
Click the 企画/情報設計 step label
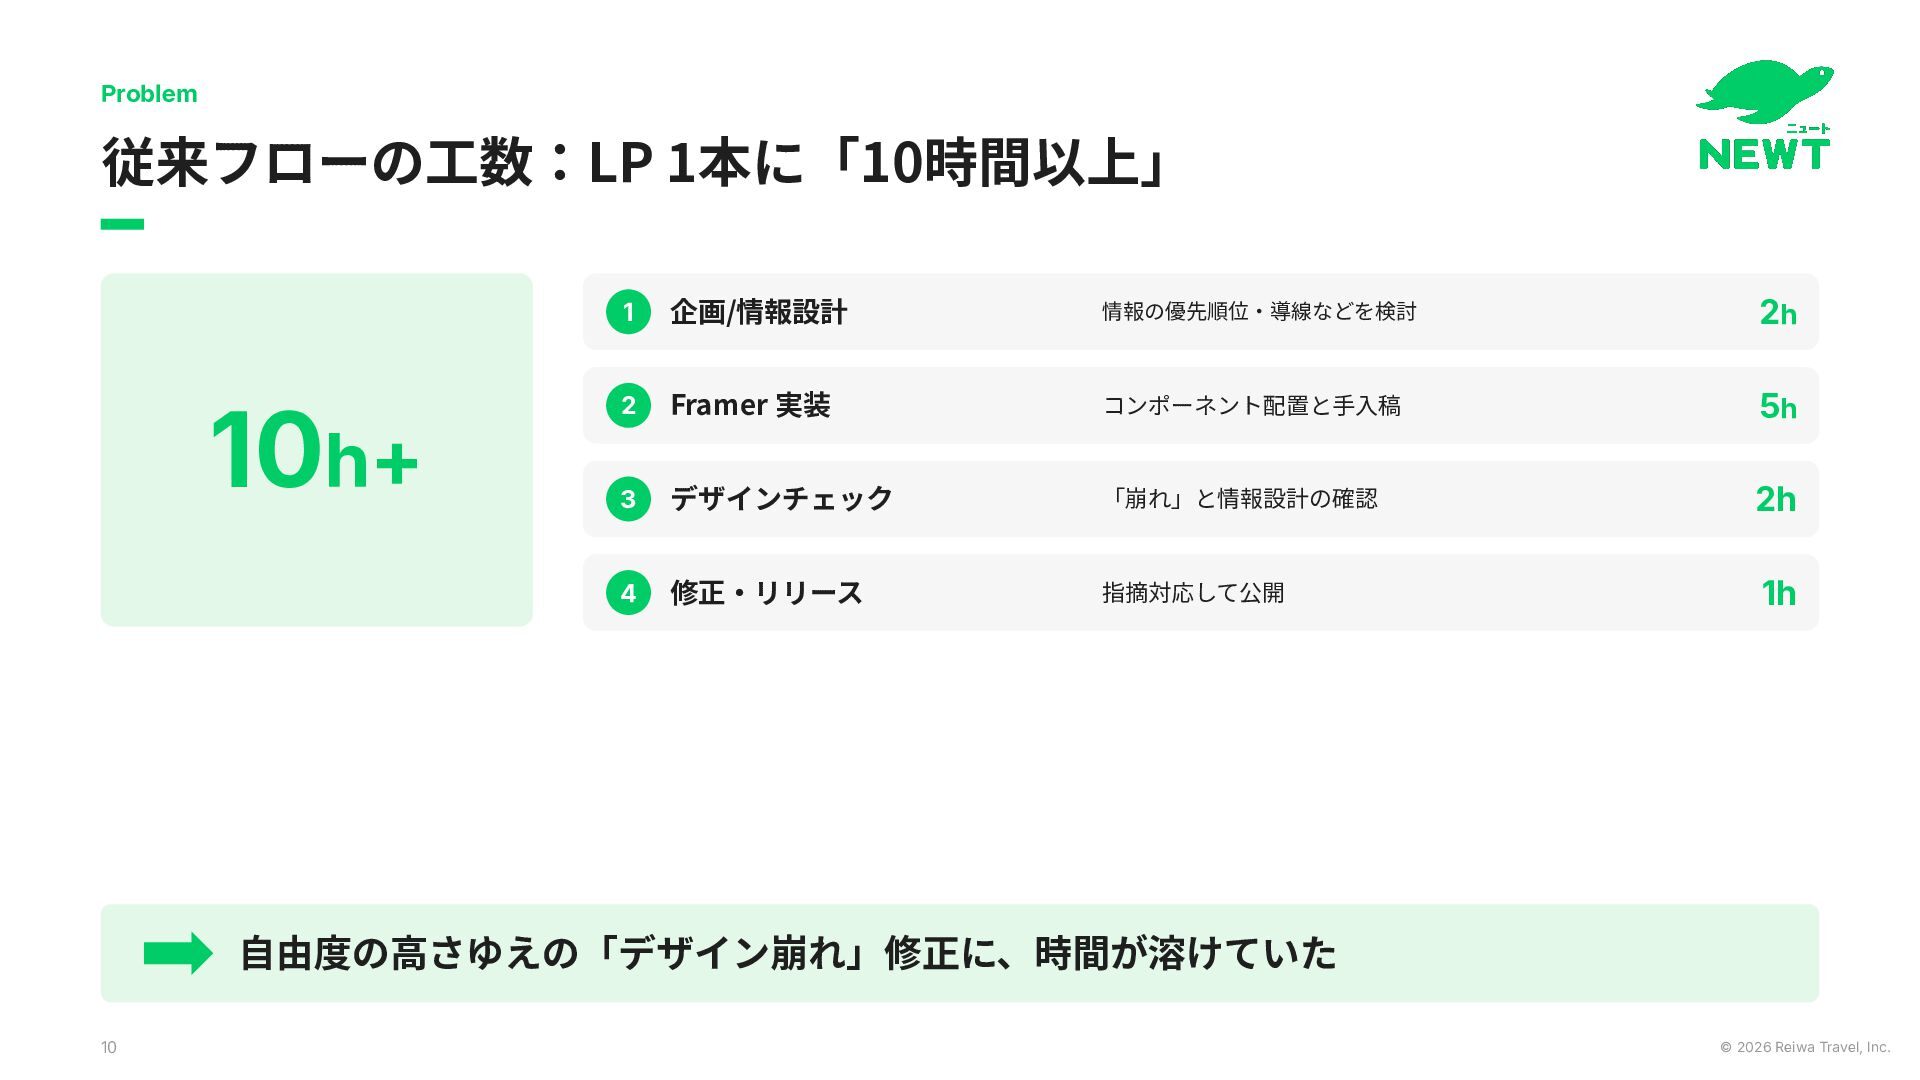click(x=758, y=312)
